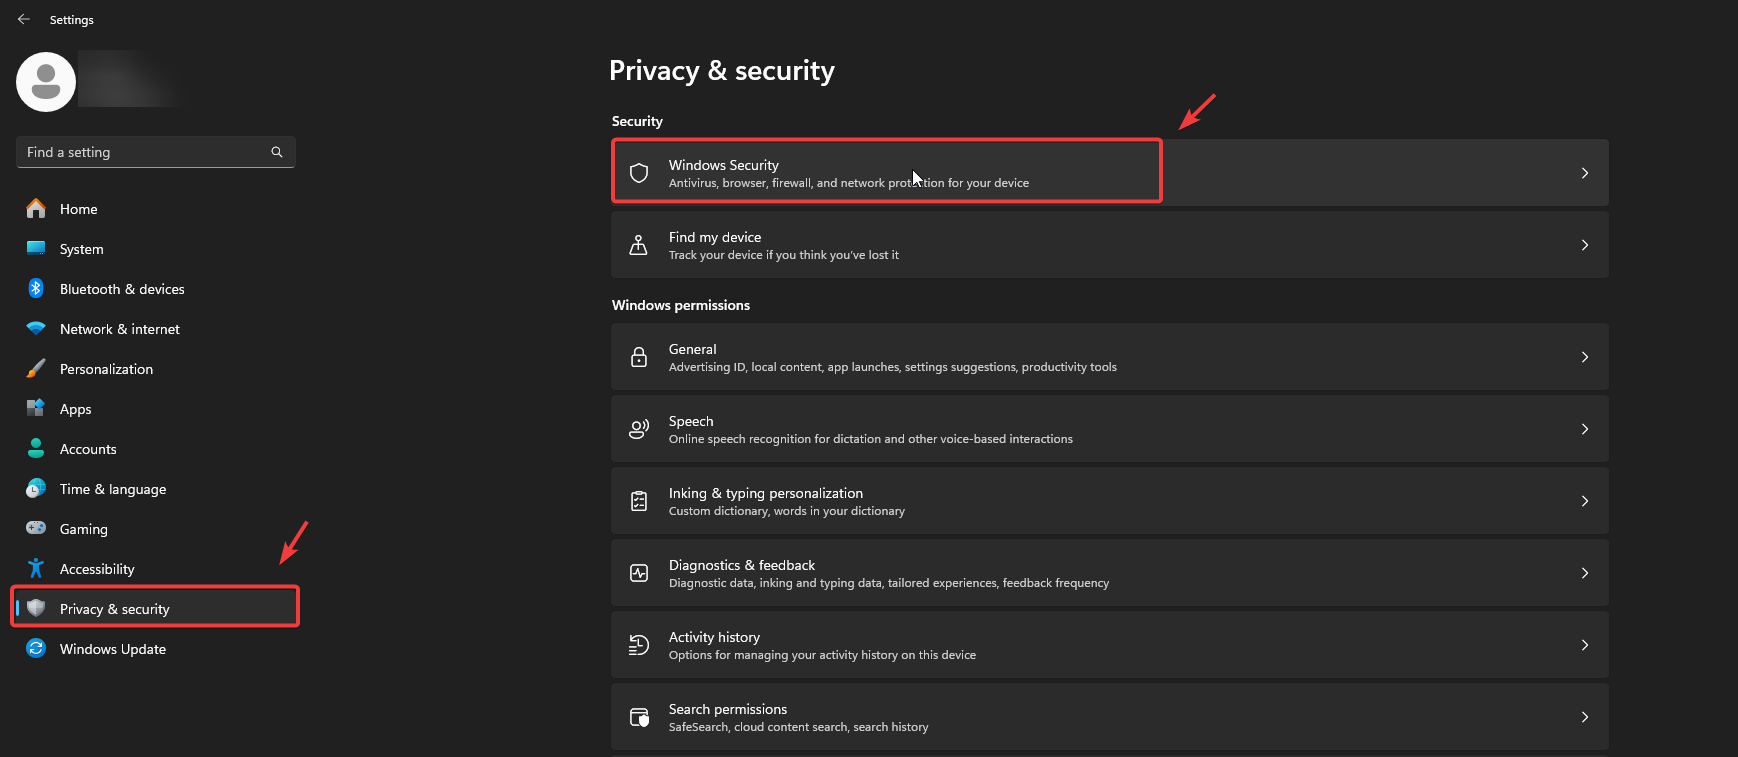Open Time & language settings
This screenshot has width=1738, height=757.
(x=113, y=489)
